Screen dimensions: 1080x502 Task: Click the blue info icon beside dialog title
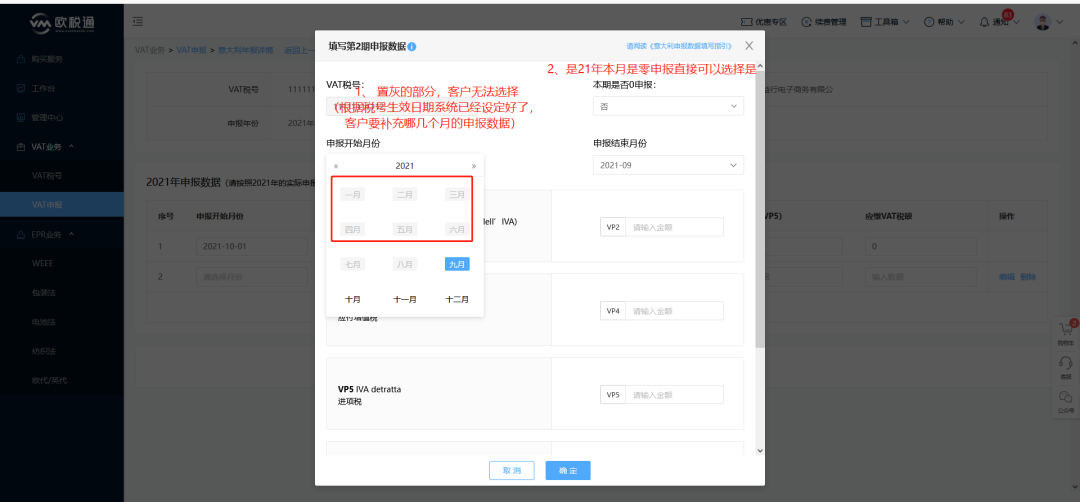pyautogui.click(x=411, y=47)
